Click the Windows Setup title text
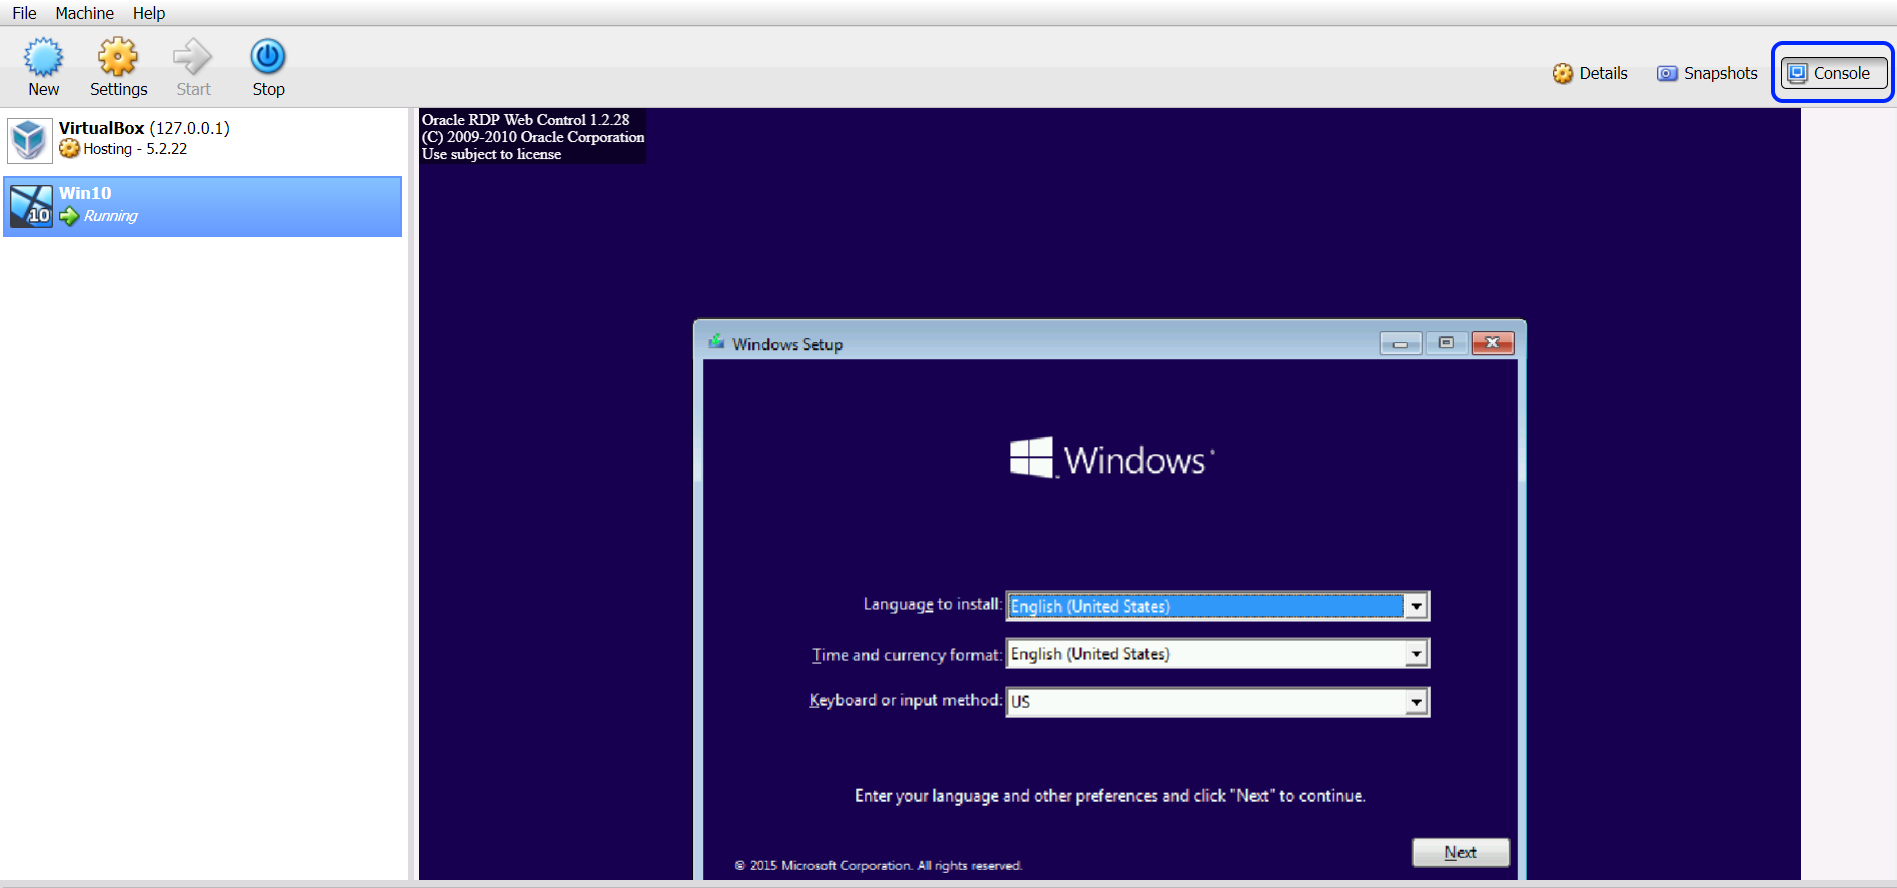1897x888 pixels. [x=788, y=344]
